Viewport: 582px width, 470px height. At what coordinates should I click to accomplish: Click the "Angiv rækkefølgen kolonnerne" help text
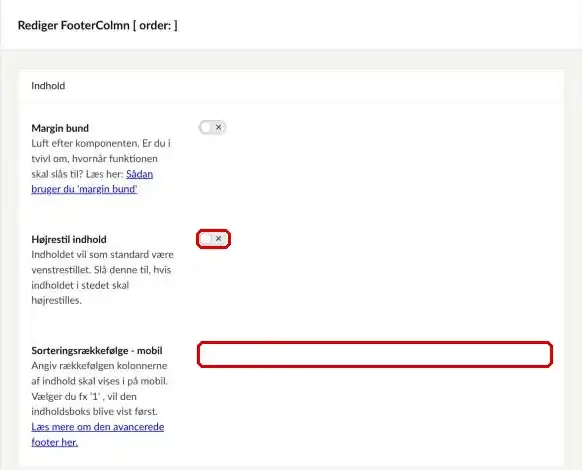[99, 366]
